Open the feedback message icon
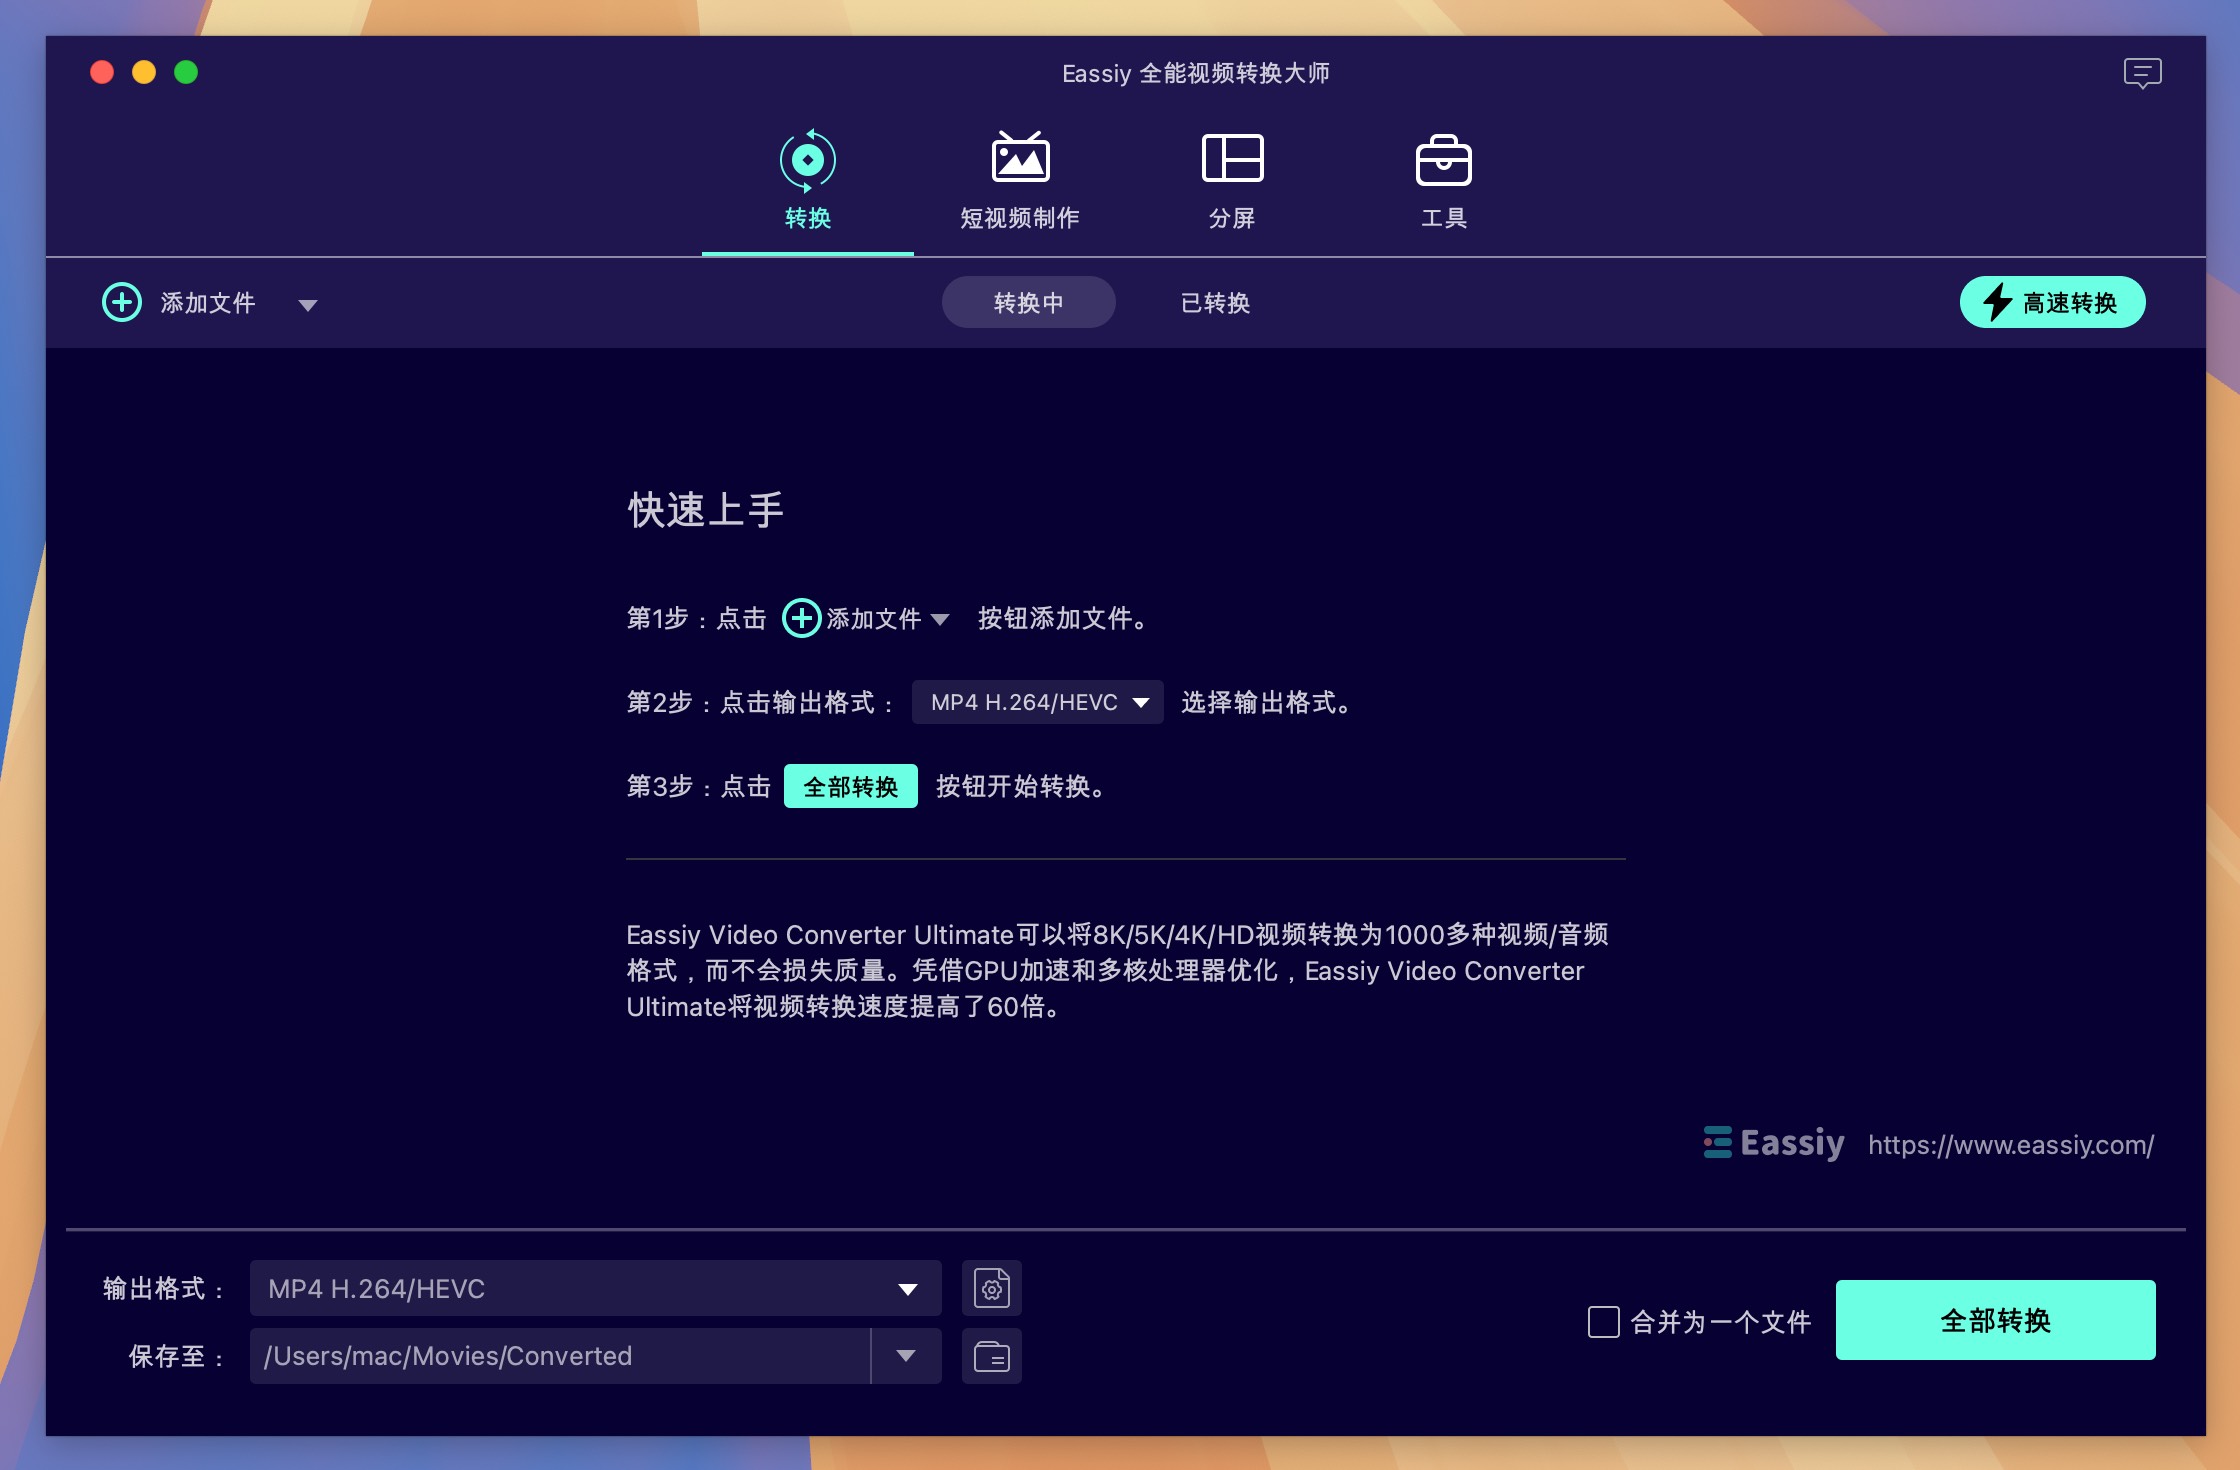Image resolution: width=2240 pixels, height=1470 pixels. pos(2142,72)
